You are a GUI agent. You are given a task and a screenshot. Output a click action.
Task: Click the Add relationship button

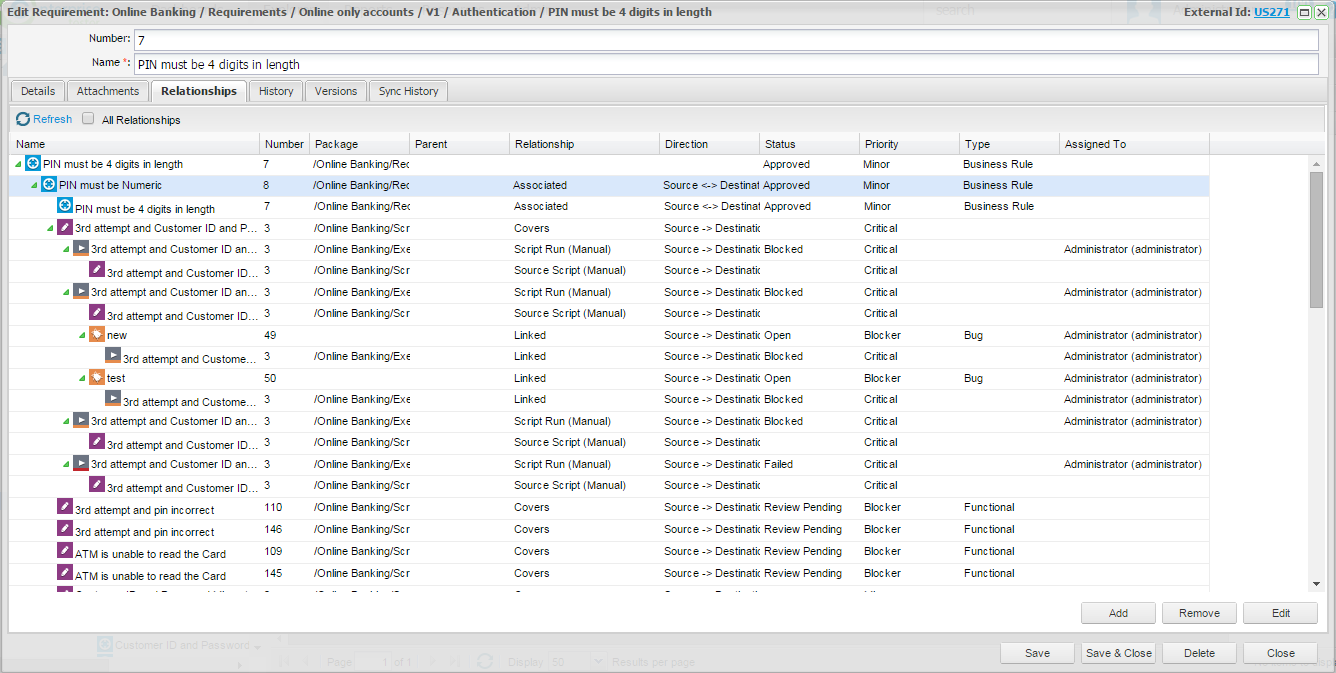point(1118,613)
